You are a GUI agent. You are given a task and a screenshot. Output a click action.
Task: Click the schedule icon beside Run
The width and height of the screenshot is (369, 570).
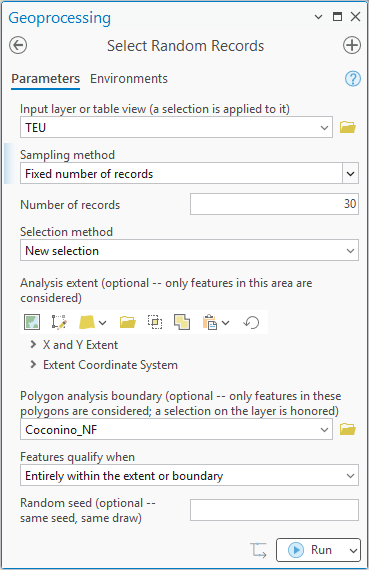pos(258,550)
